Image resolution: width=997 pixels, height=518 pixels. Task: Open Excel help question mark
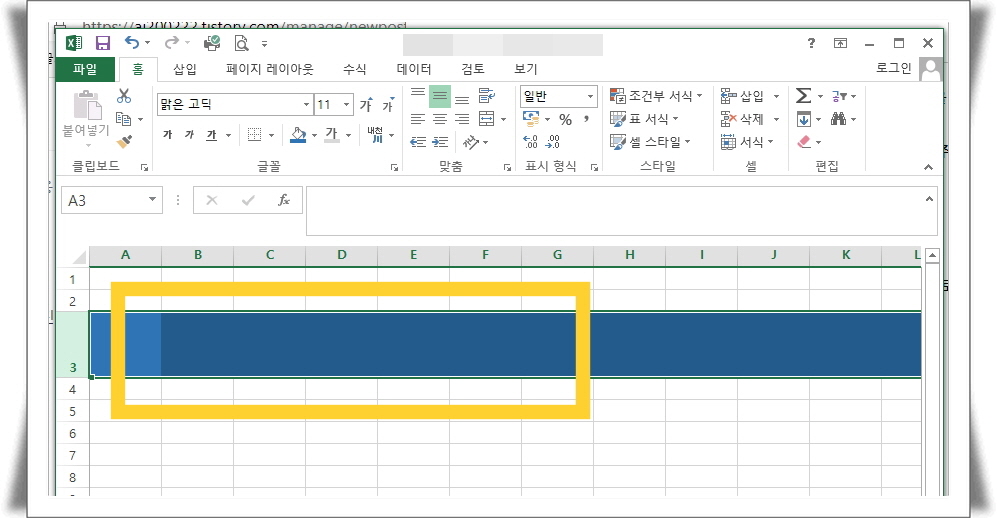[811, 43]
